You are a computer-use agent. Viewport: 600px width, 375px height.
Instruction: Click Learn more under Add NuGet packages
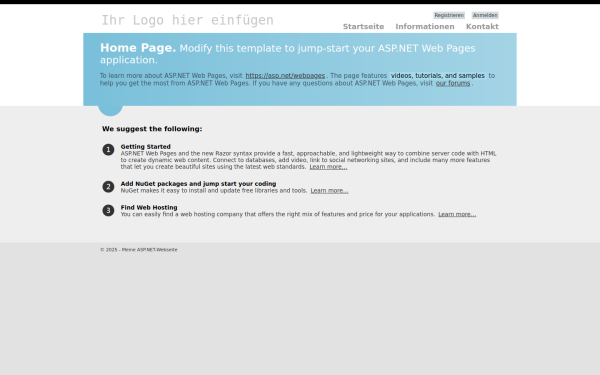tap(329, 191)
